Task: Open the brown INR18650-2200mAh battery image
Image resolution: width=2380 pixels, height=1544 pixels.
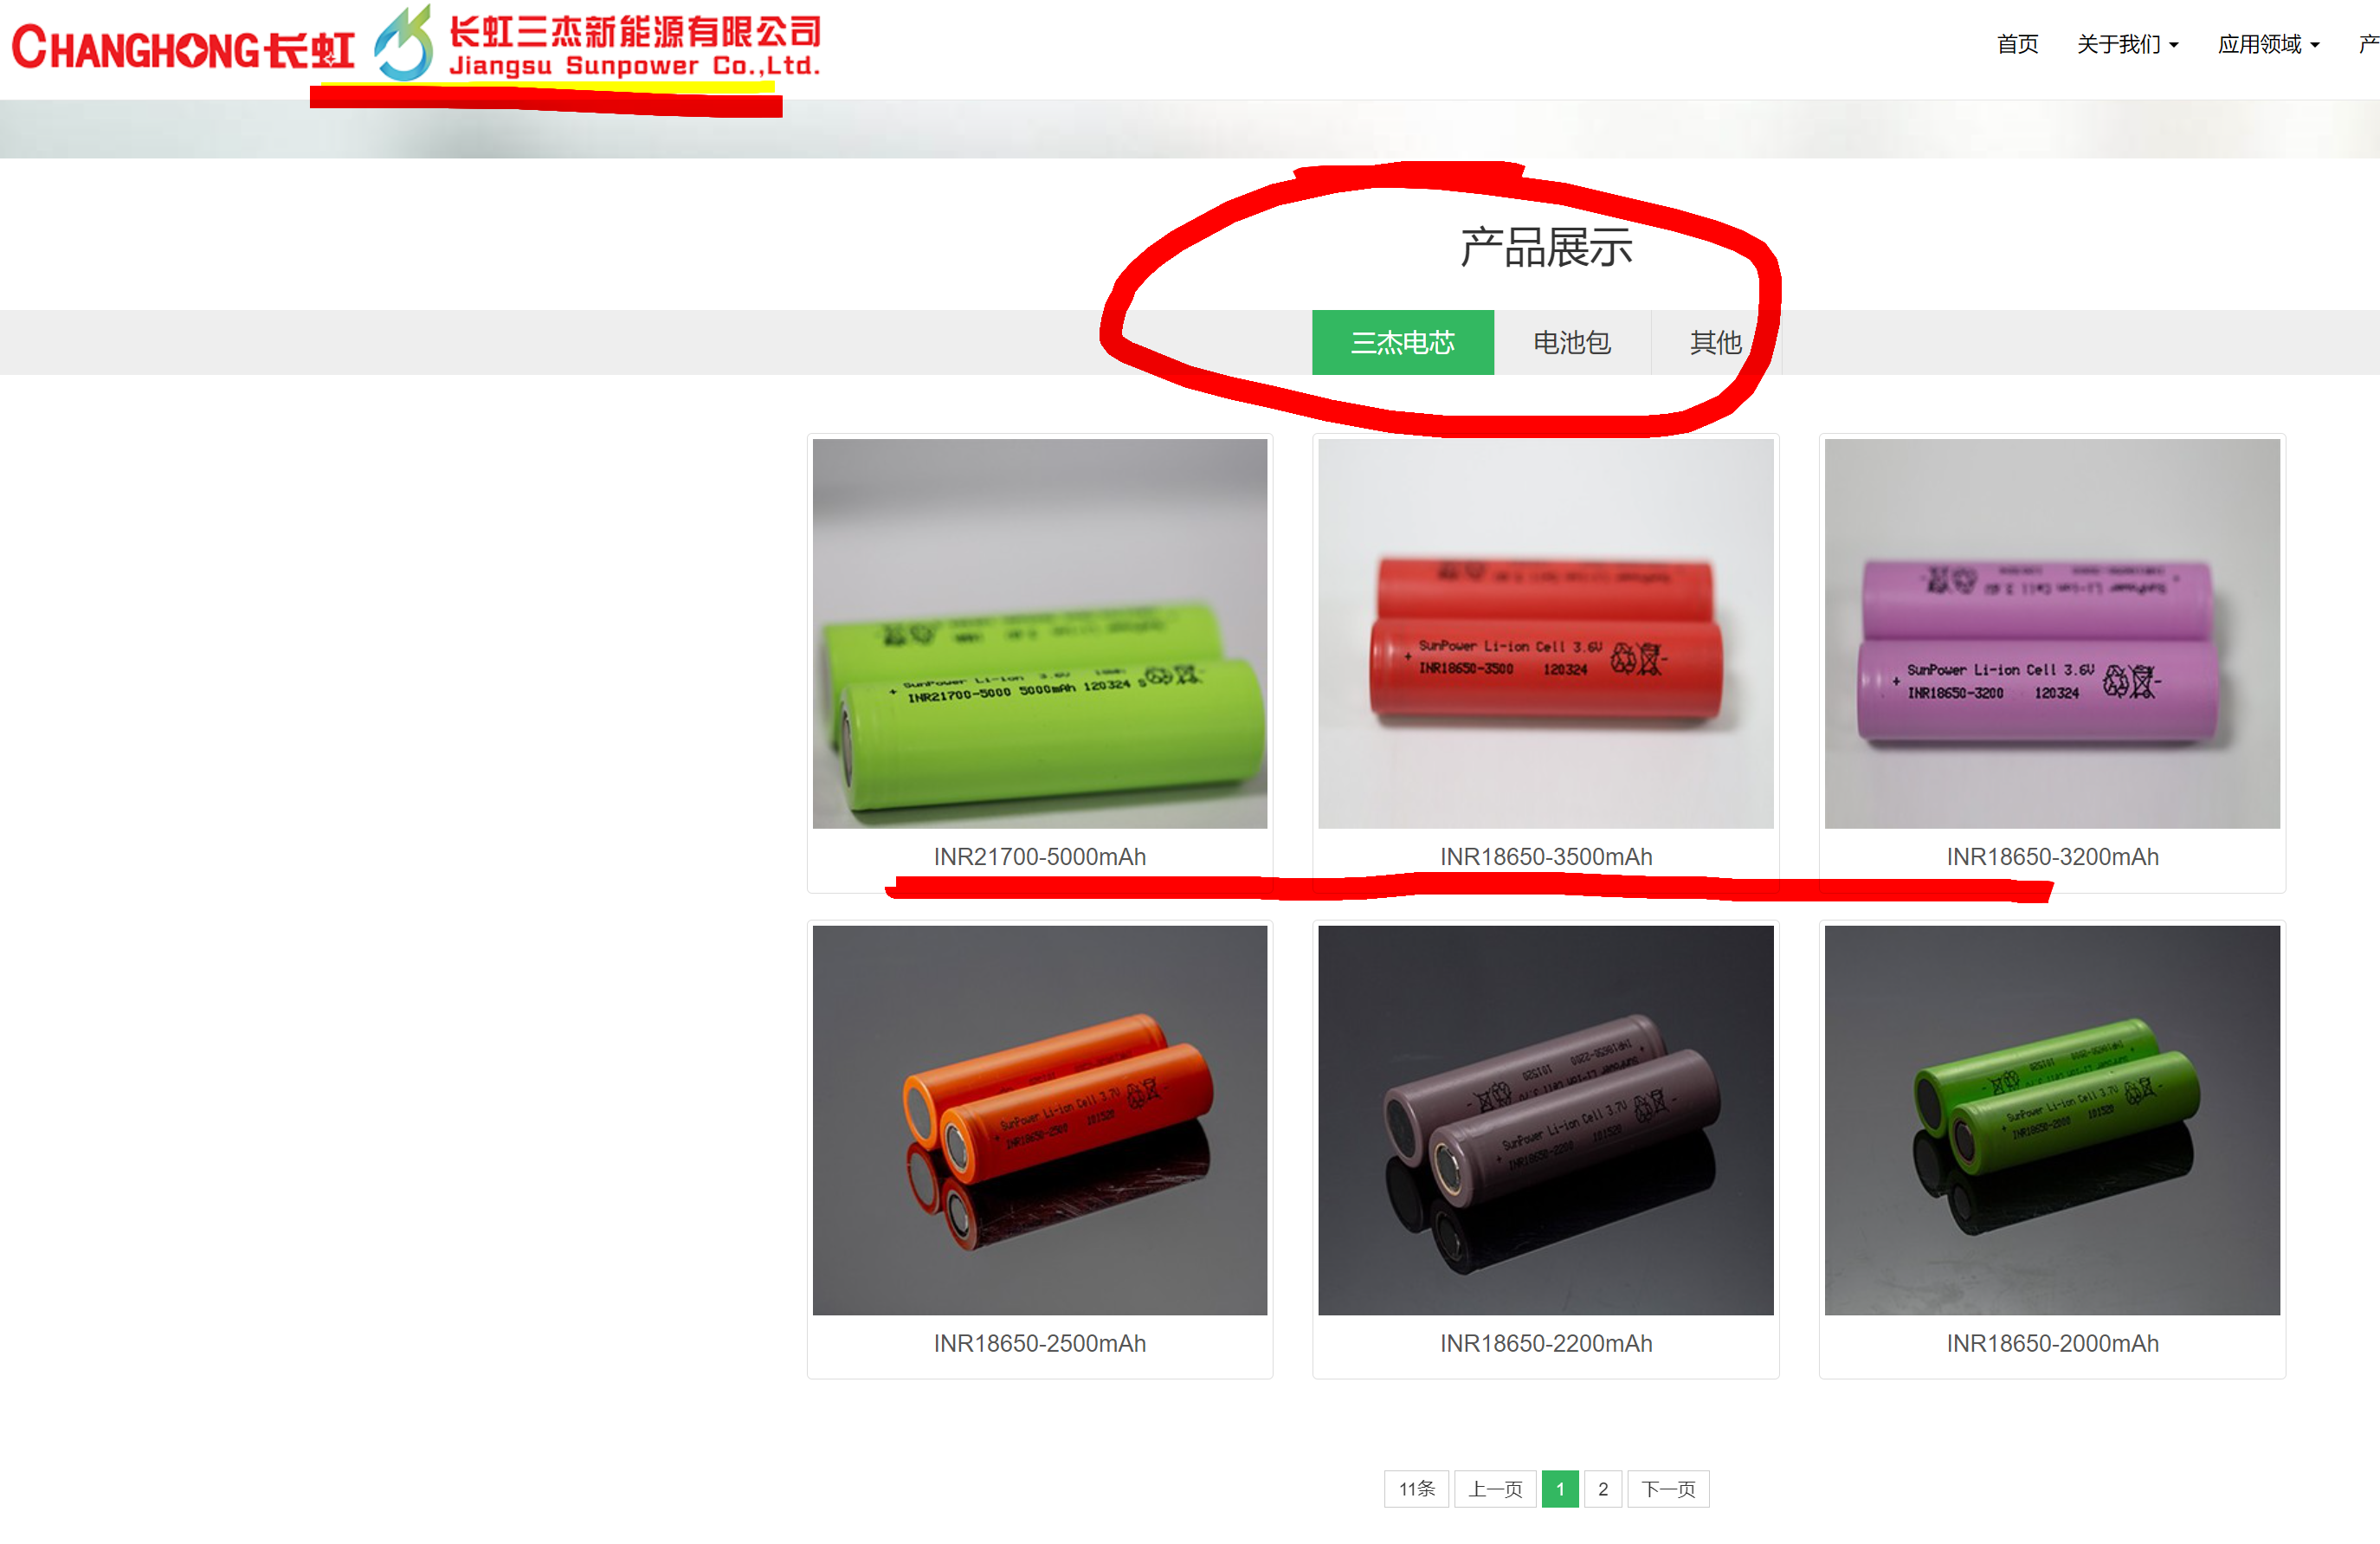Action: 1545,1119
